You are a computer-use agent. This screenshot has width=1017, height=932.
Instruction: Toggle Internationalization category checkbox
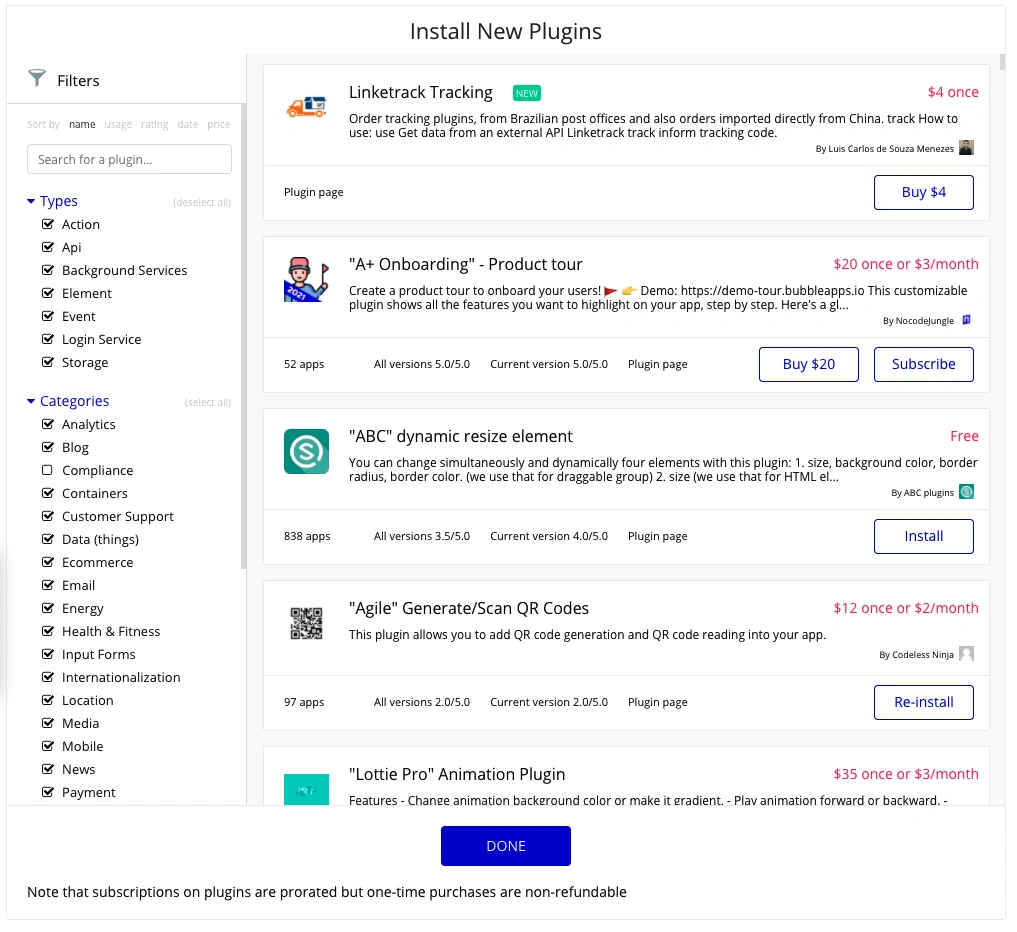click(x=47, y=678)
